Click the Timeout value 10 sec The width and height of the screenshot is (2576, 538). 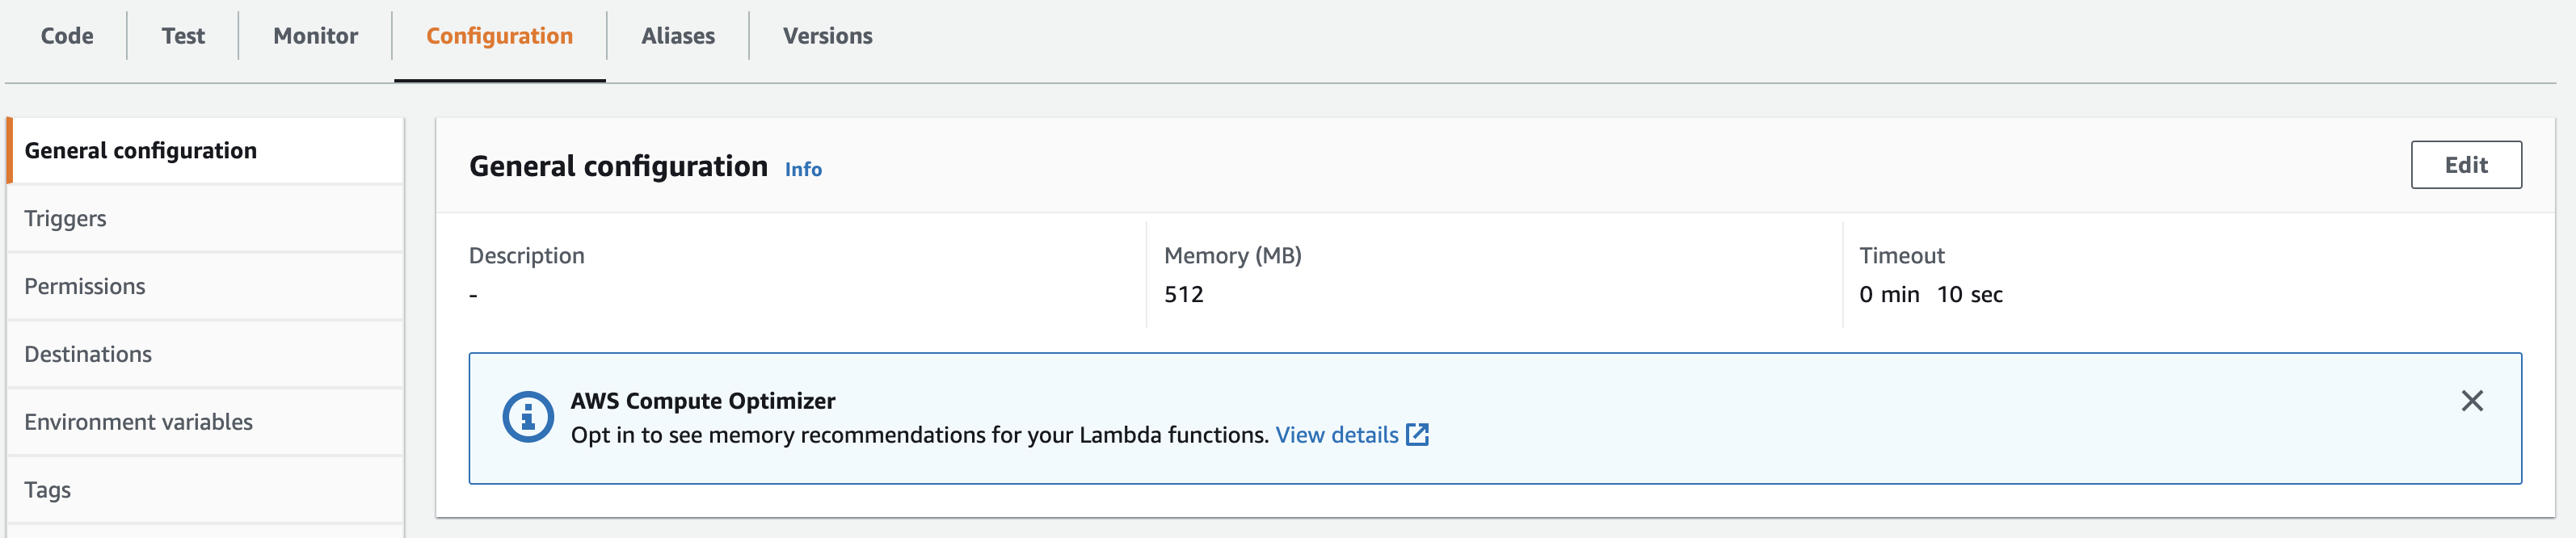pyautogui.click(x=1969, y=294)
